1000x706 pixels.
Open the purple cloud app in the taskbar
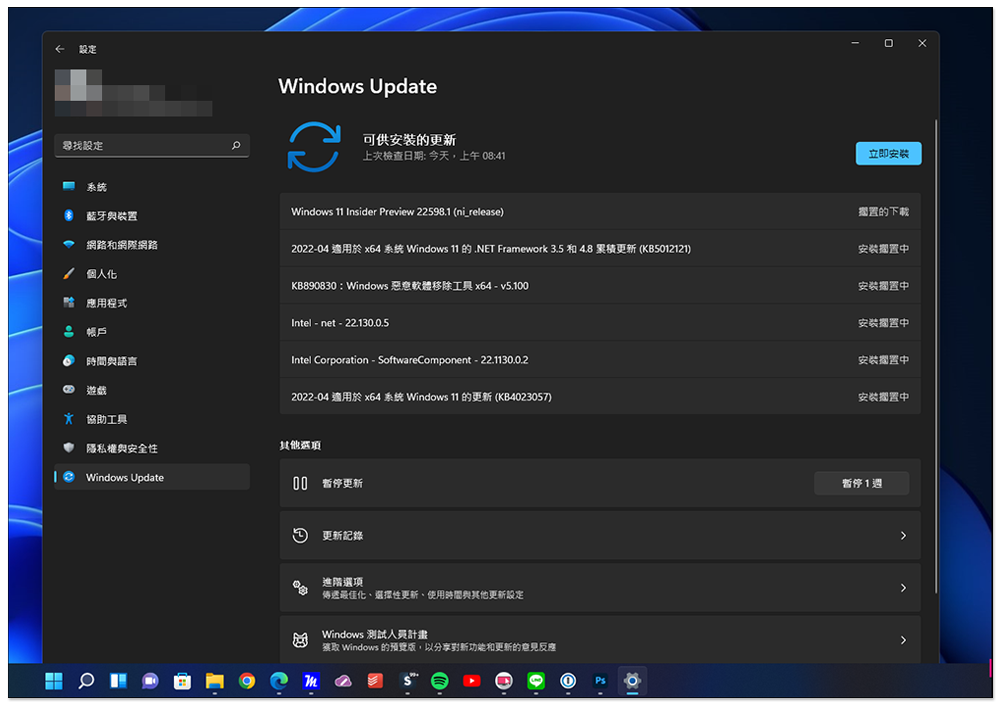coord(343,681)
